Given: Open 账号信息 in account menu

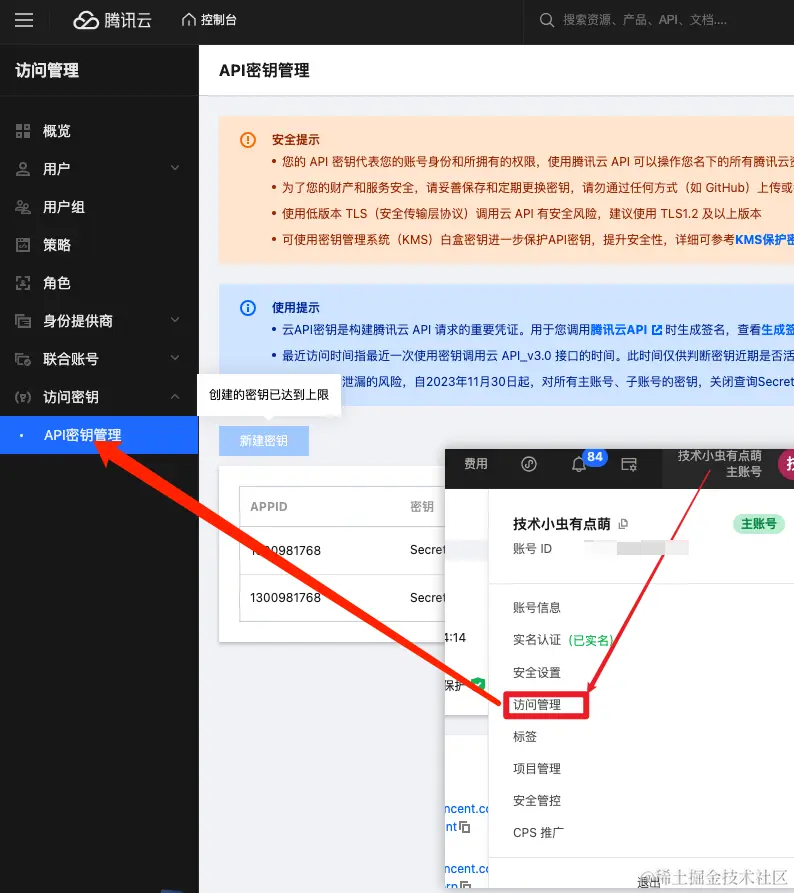Looking at the screenshot, I should (x=537, y=608).
